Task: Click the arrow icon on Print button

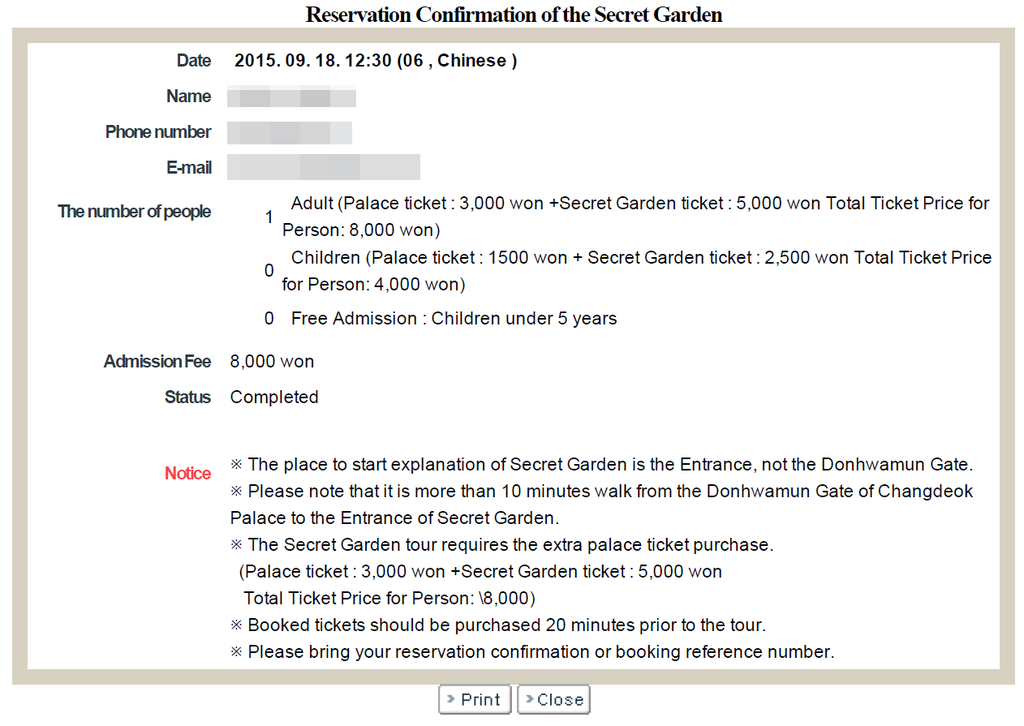Action: click(452, 699)
